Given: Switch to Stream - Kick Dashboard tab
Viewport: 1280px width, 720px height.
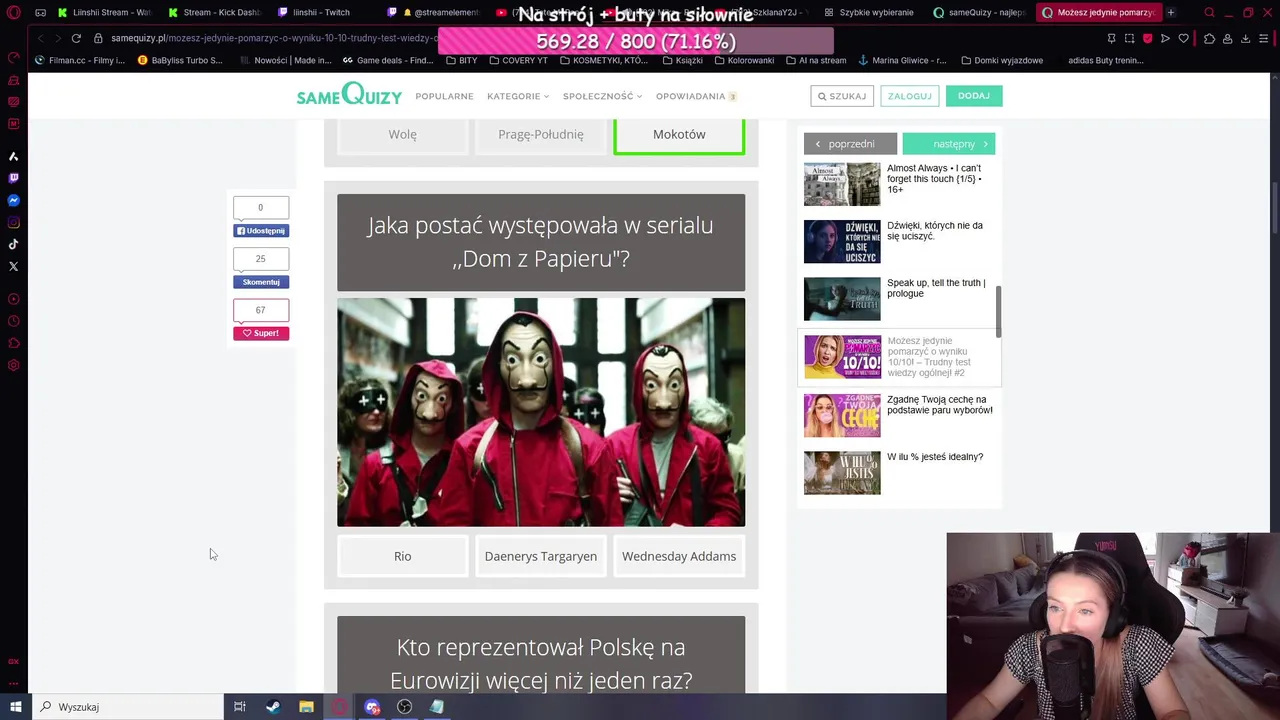Looking at the screenshot, I should (x=214, y=13).
